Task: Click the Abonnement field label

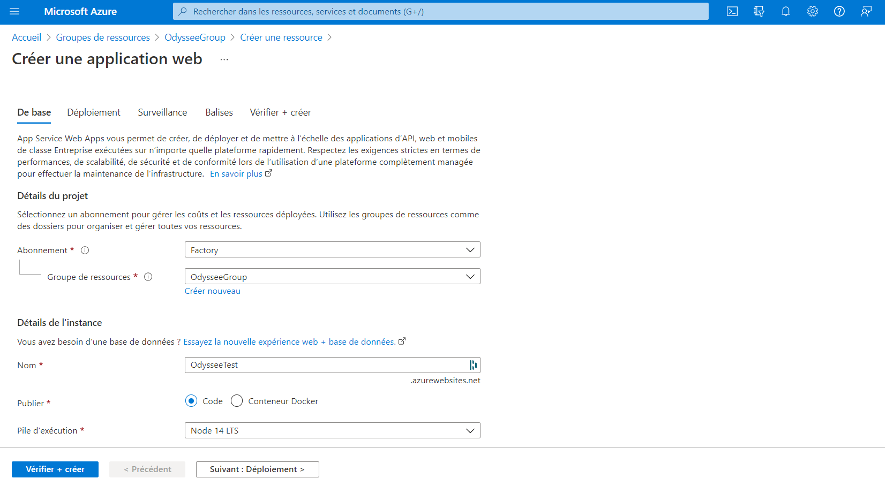Action: coord(42,250)
